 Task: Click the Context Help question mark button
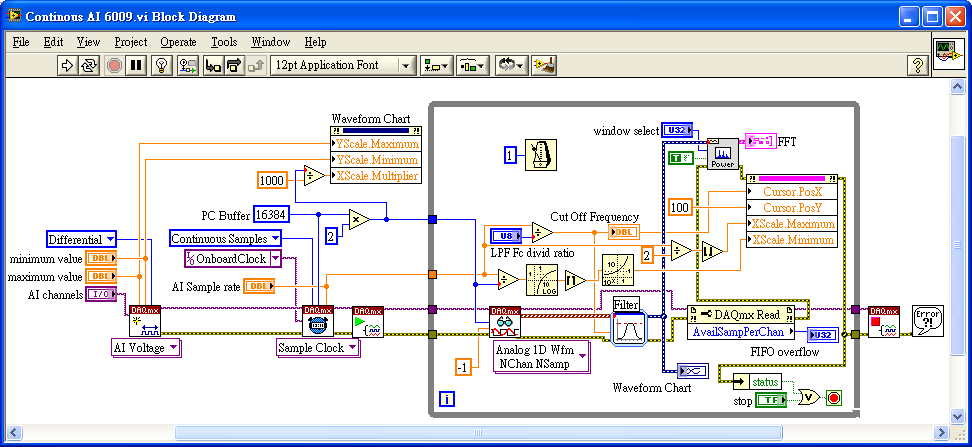(916, 65)
